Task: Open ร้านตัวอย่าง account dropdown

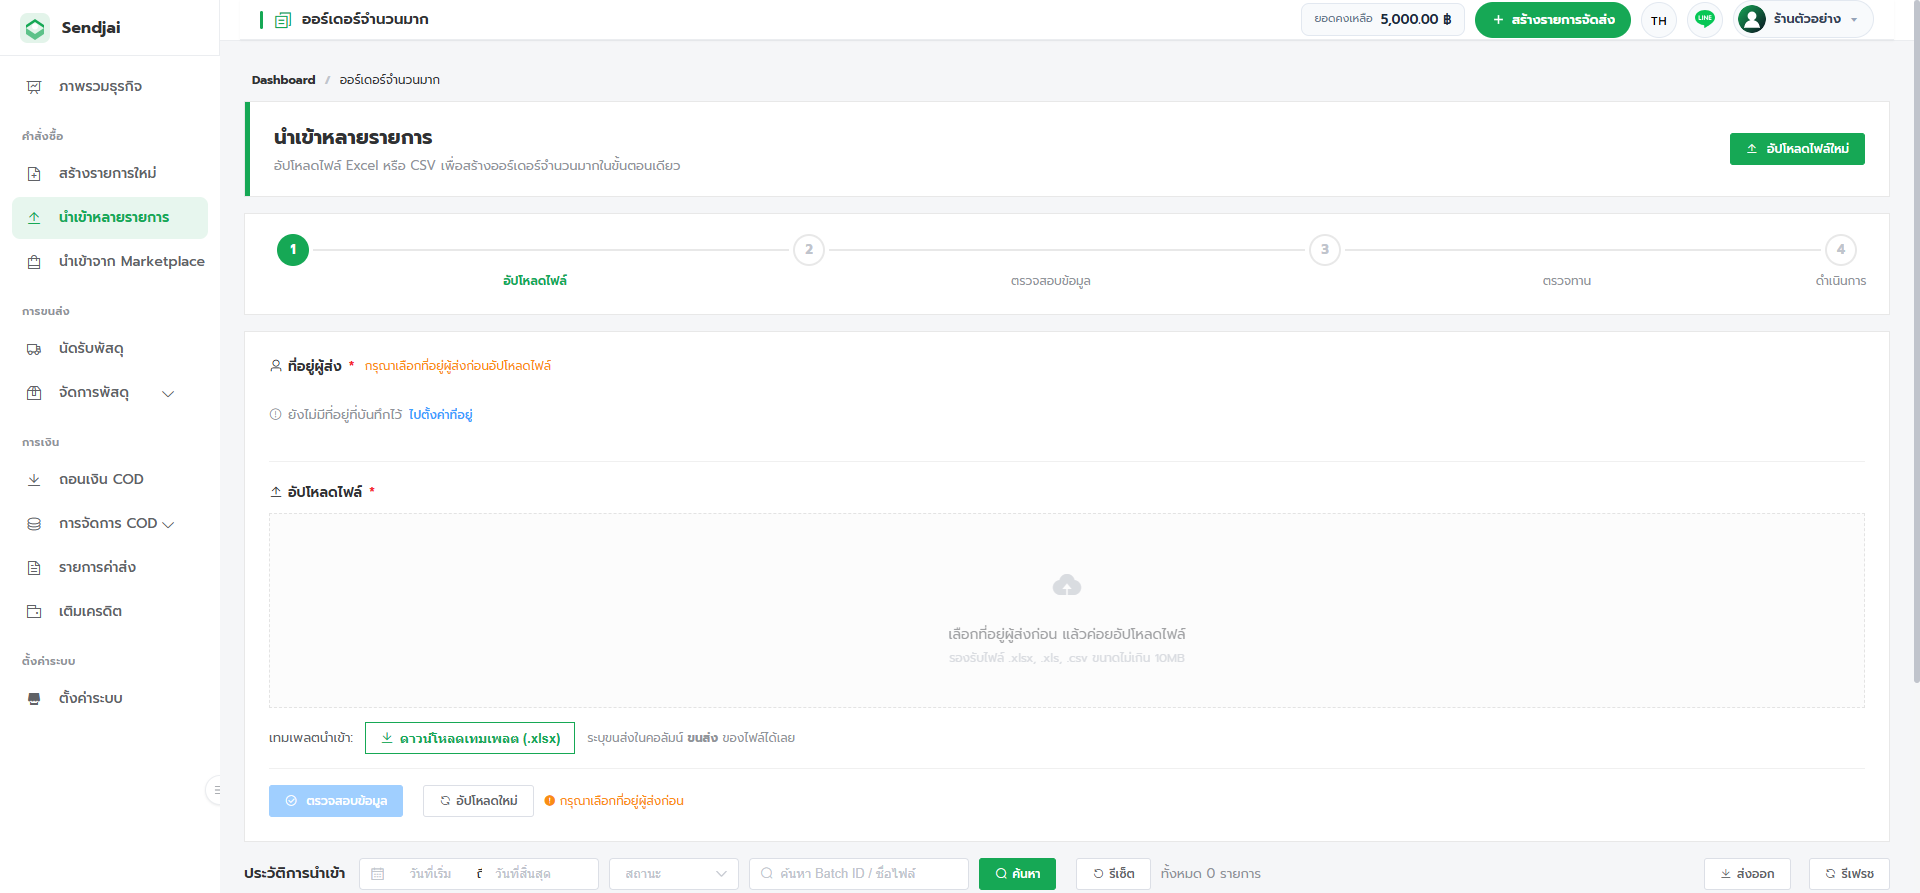Action: click(1804, 19)
